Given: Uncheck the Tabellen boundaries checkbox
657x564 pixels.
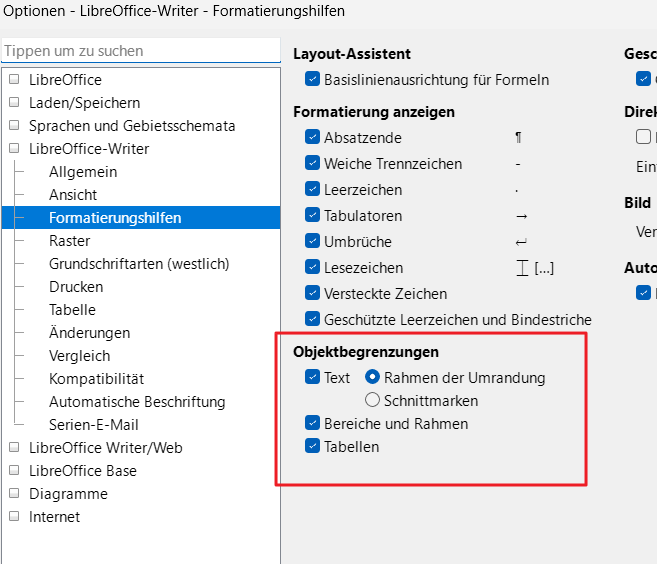Looking at the screenshot, I should (x=313, y=447).
